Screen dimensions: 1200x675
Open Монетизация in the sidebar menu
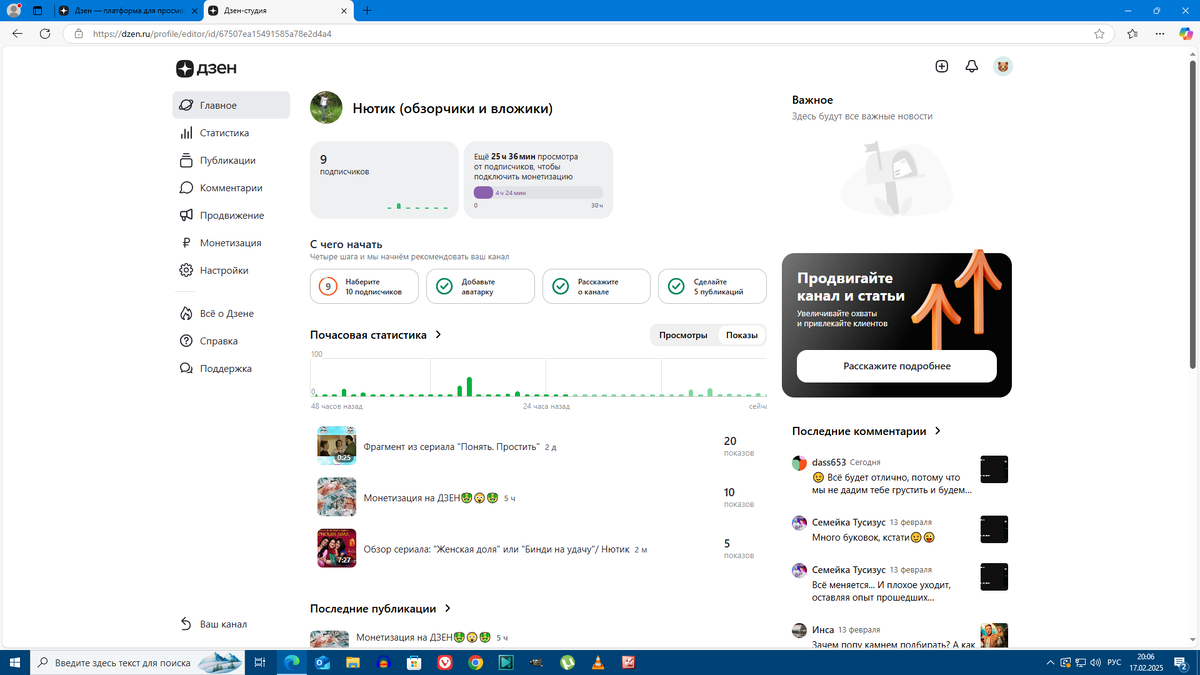coord(230,243)
